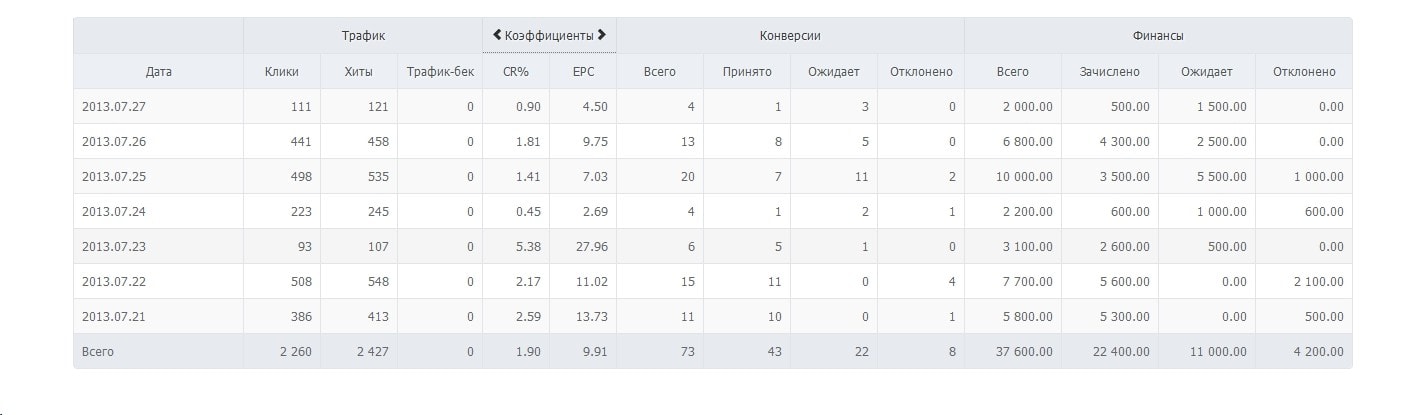Click the Коэффициенты group header label

[x=549, y=35]
